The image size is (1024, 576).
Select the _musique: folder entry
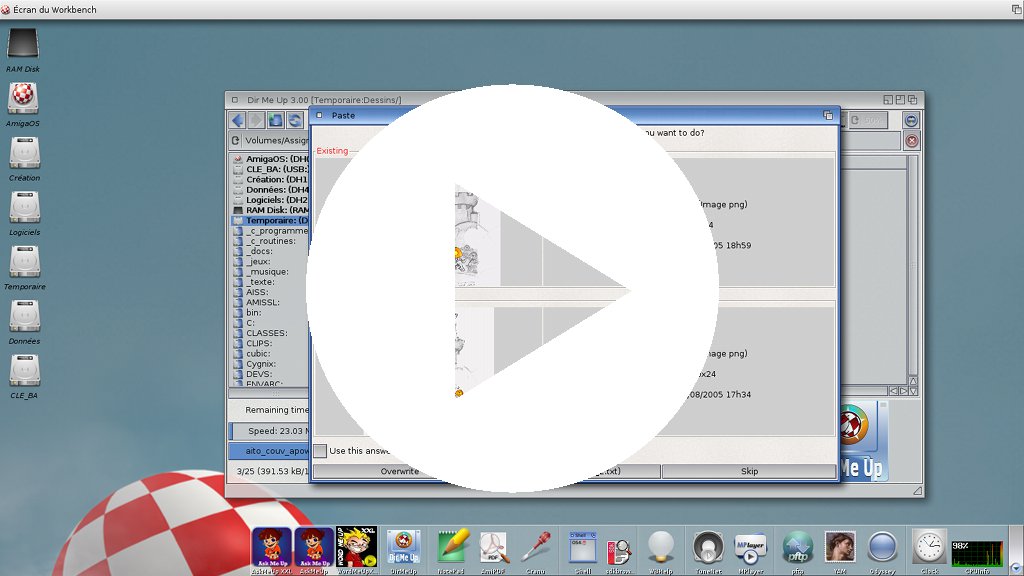[x=267, y=271]
